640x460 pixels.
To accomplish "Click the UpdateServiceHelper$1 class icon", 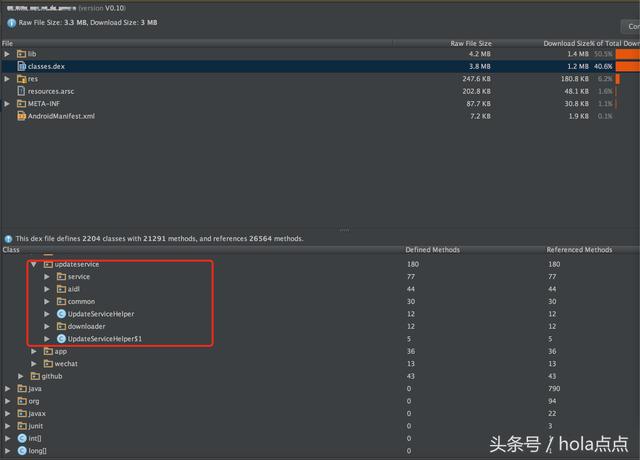I will tap(61, 339).
